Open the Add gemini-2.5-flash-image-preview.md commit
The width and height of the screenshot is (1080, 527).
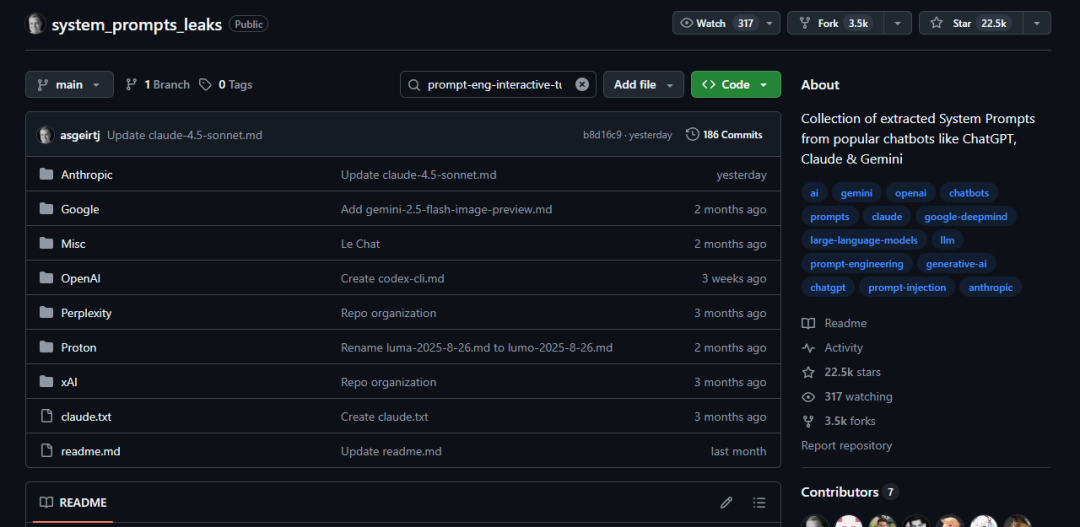coord(446,209)
